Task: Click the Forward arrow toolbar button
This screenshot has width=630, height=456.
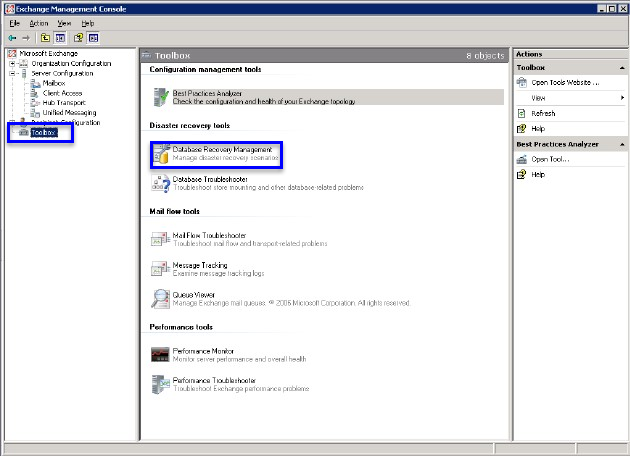Action: pyautogui.click(x=26, y=38)
